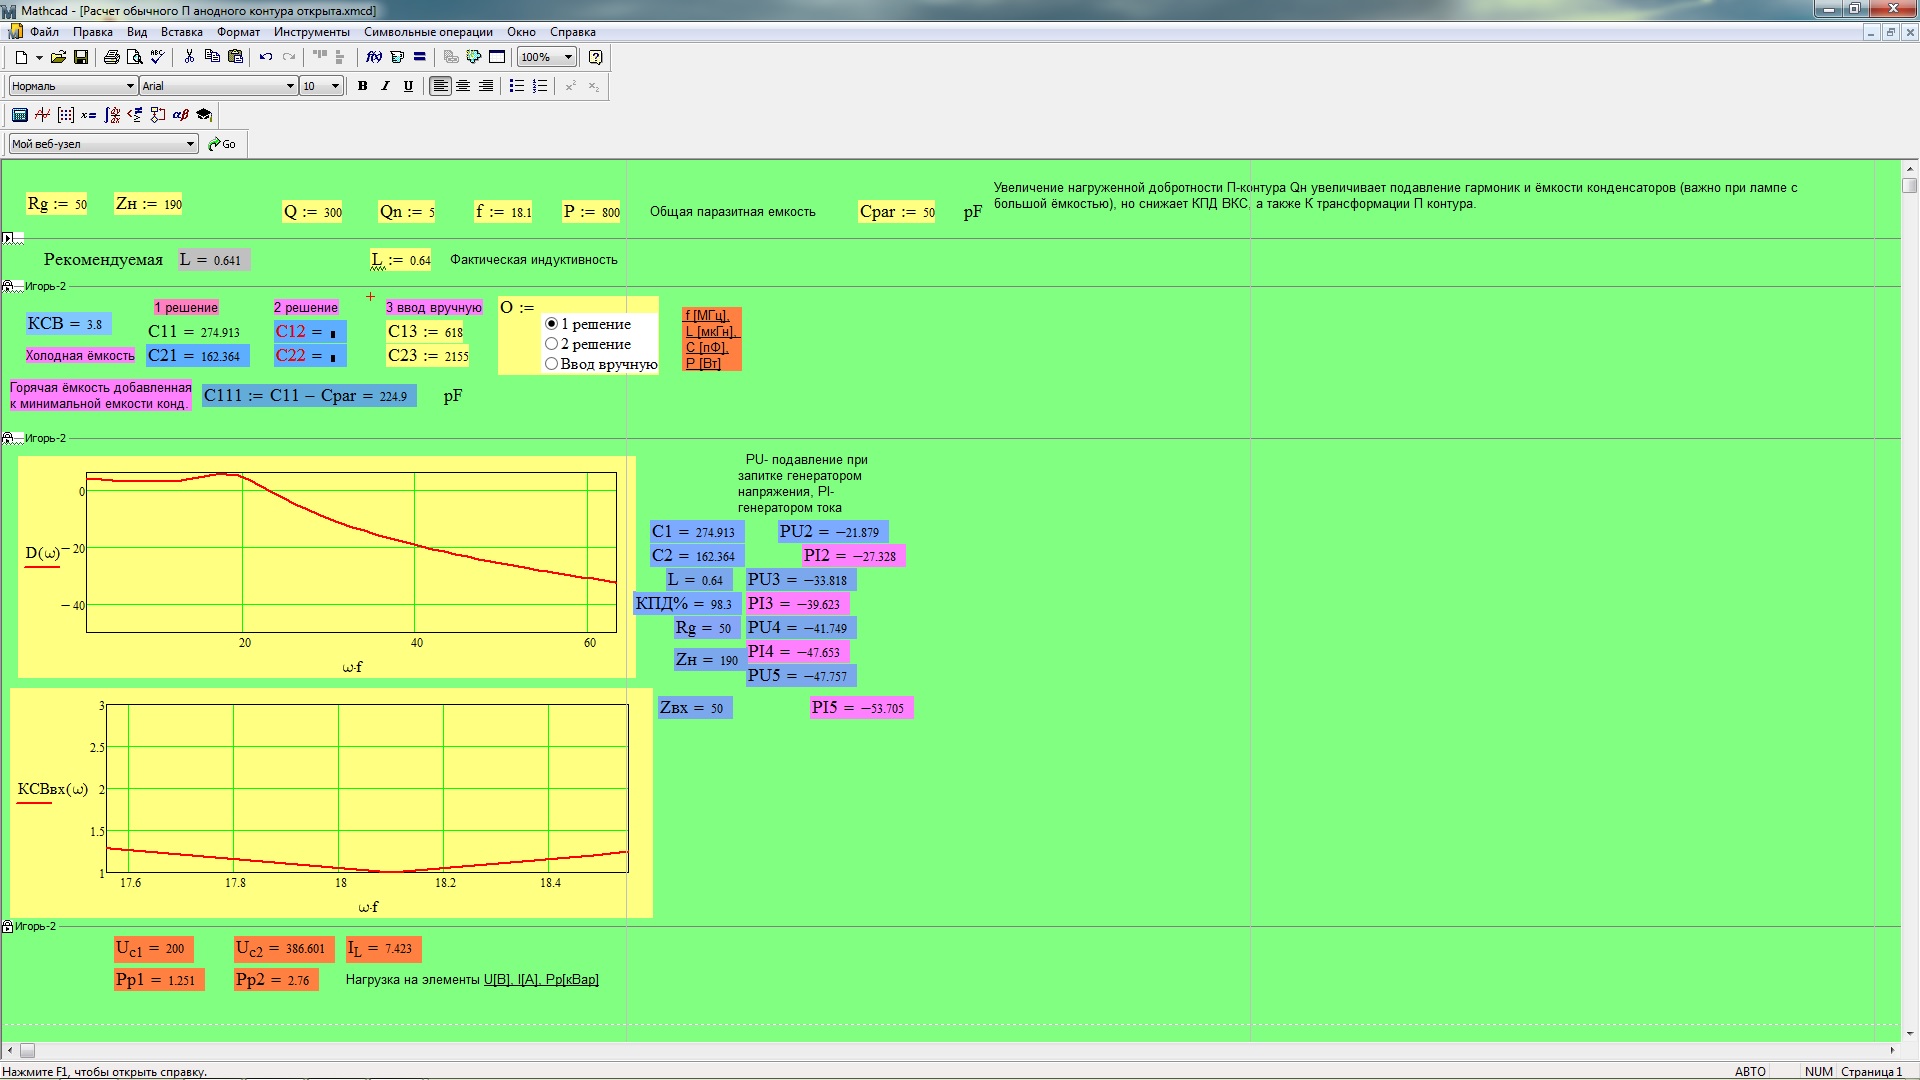Open the Arial font dropdown
The width and height of the screenshot is (1920, 1080).
click(x=290, y=86)
